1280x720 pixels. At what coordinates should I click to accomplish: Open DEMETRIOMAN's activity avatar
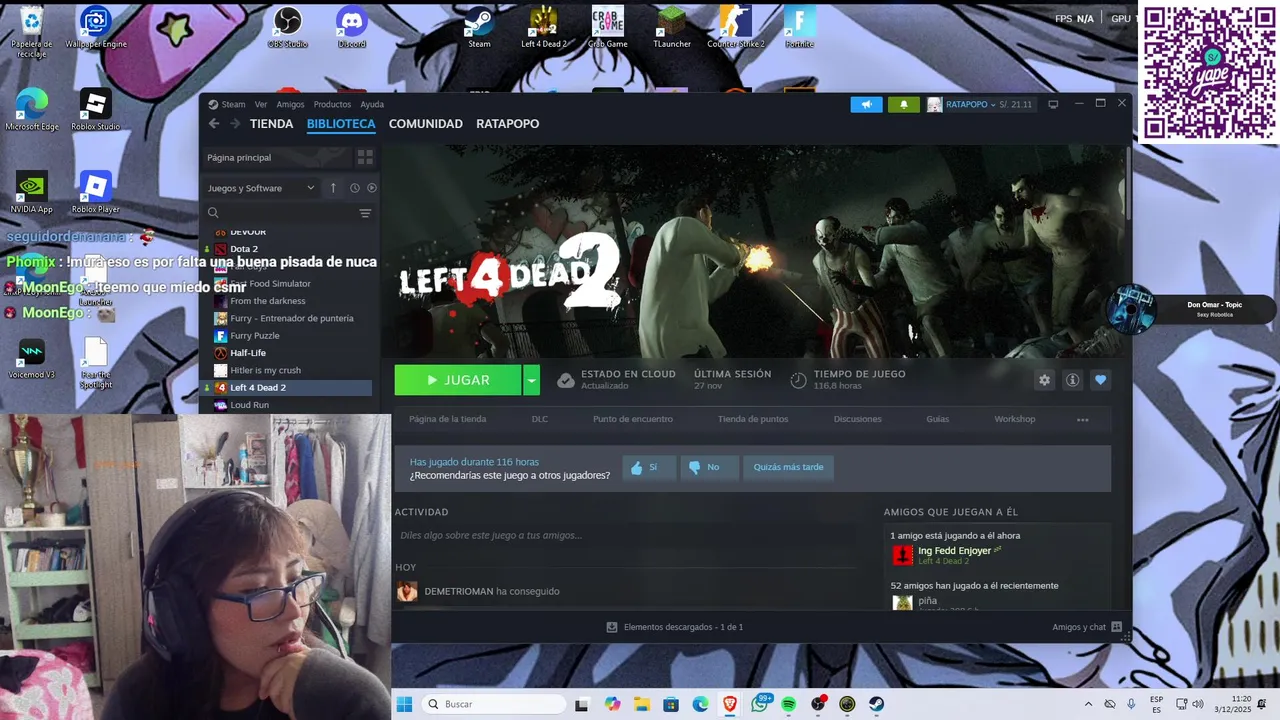[407, 591]
